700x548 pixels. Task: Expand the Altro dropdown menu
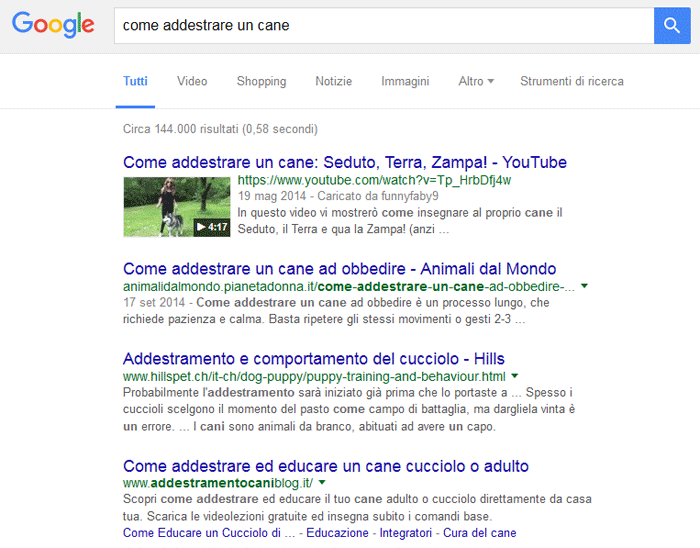[476, 81]
